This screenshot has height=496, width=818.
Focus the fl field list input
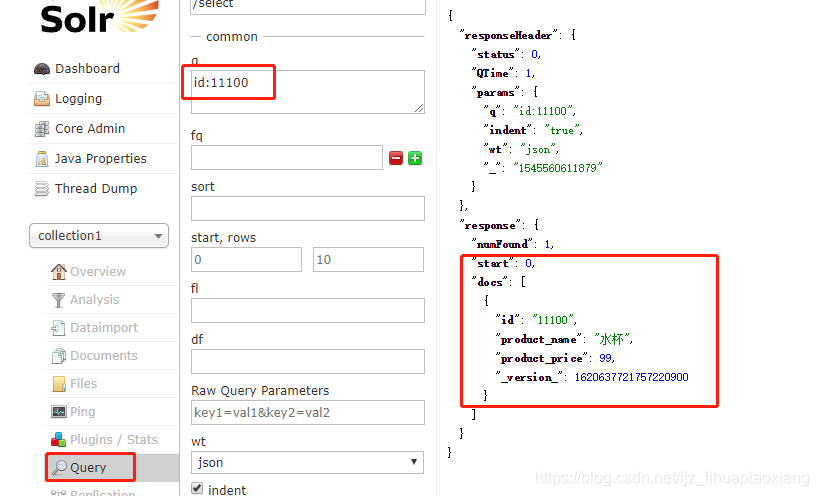308,311
